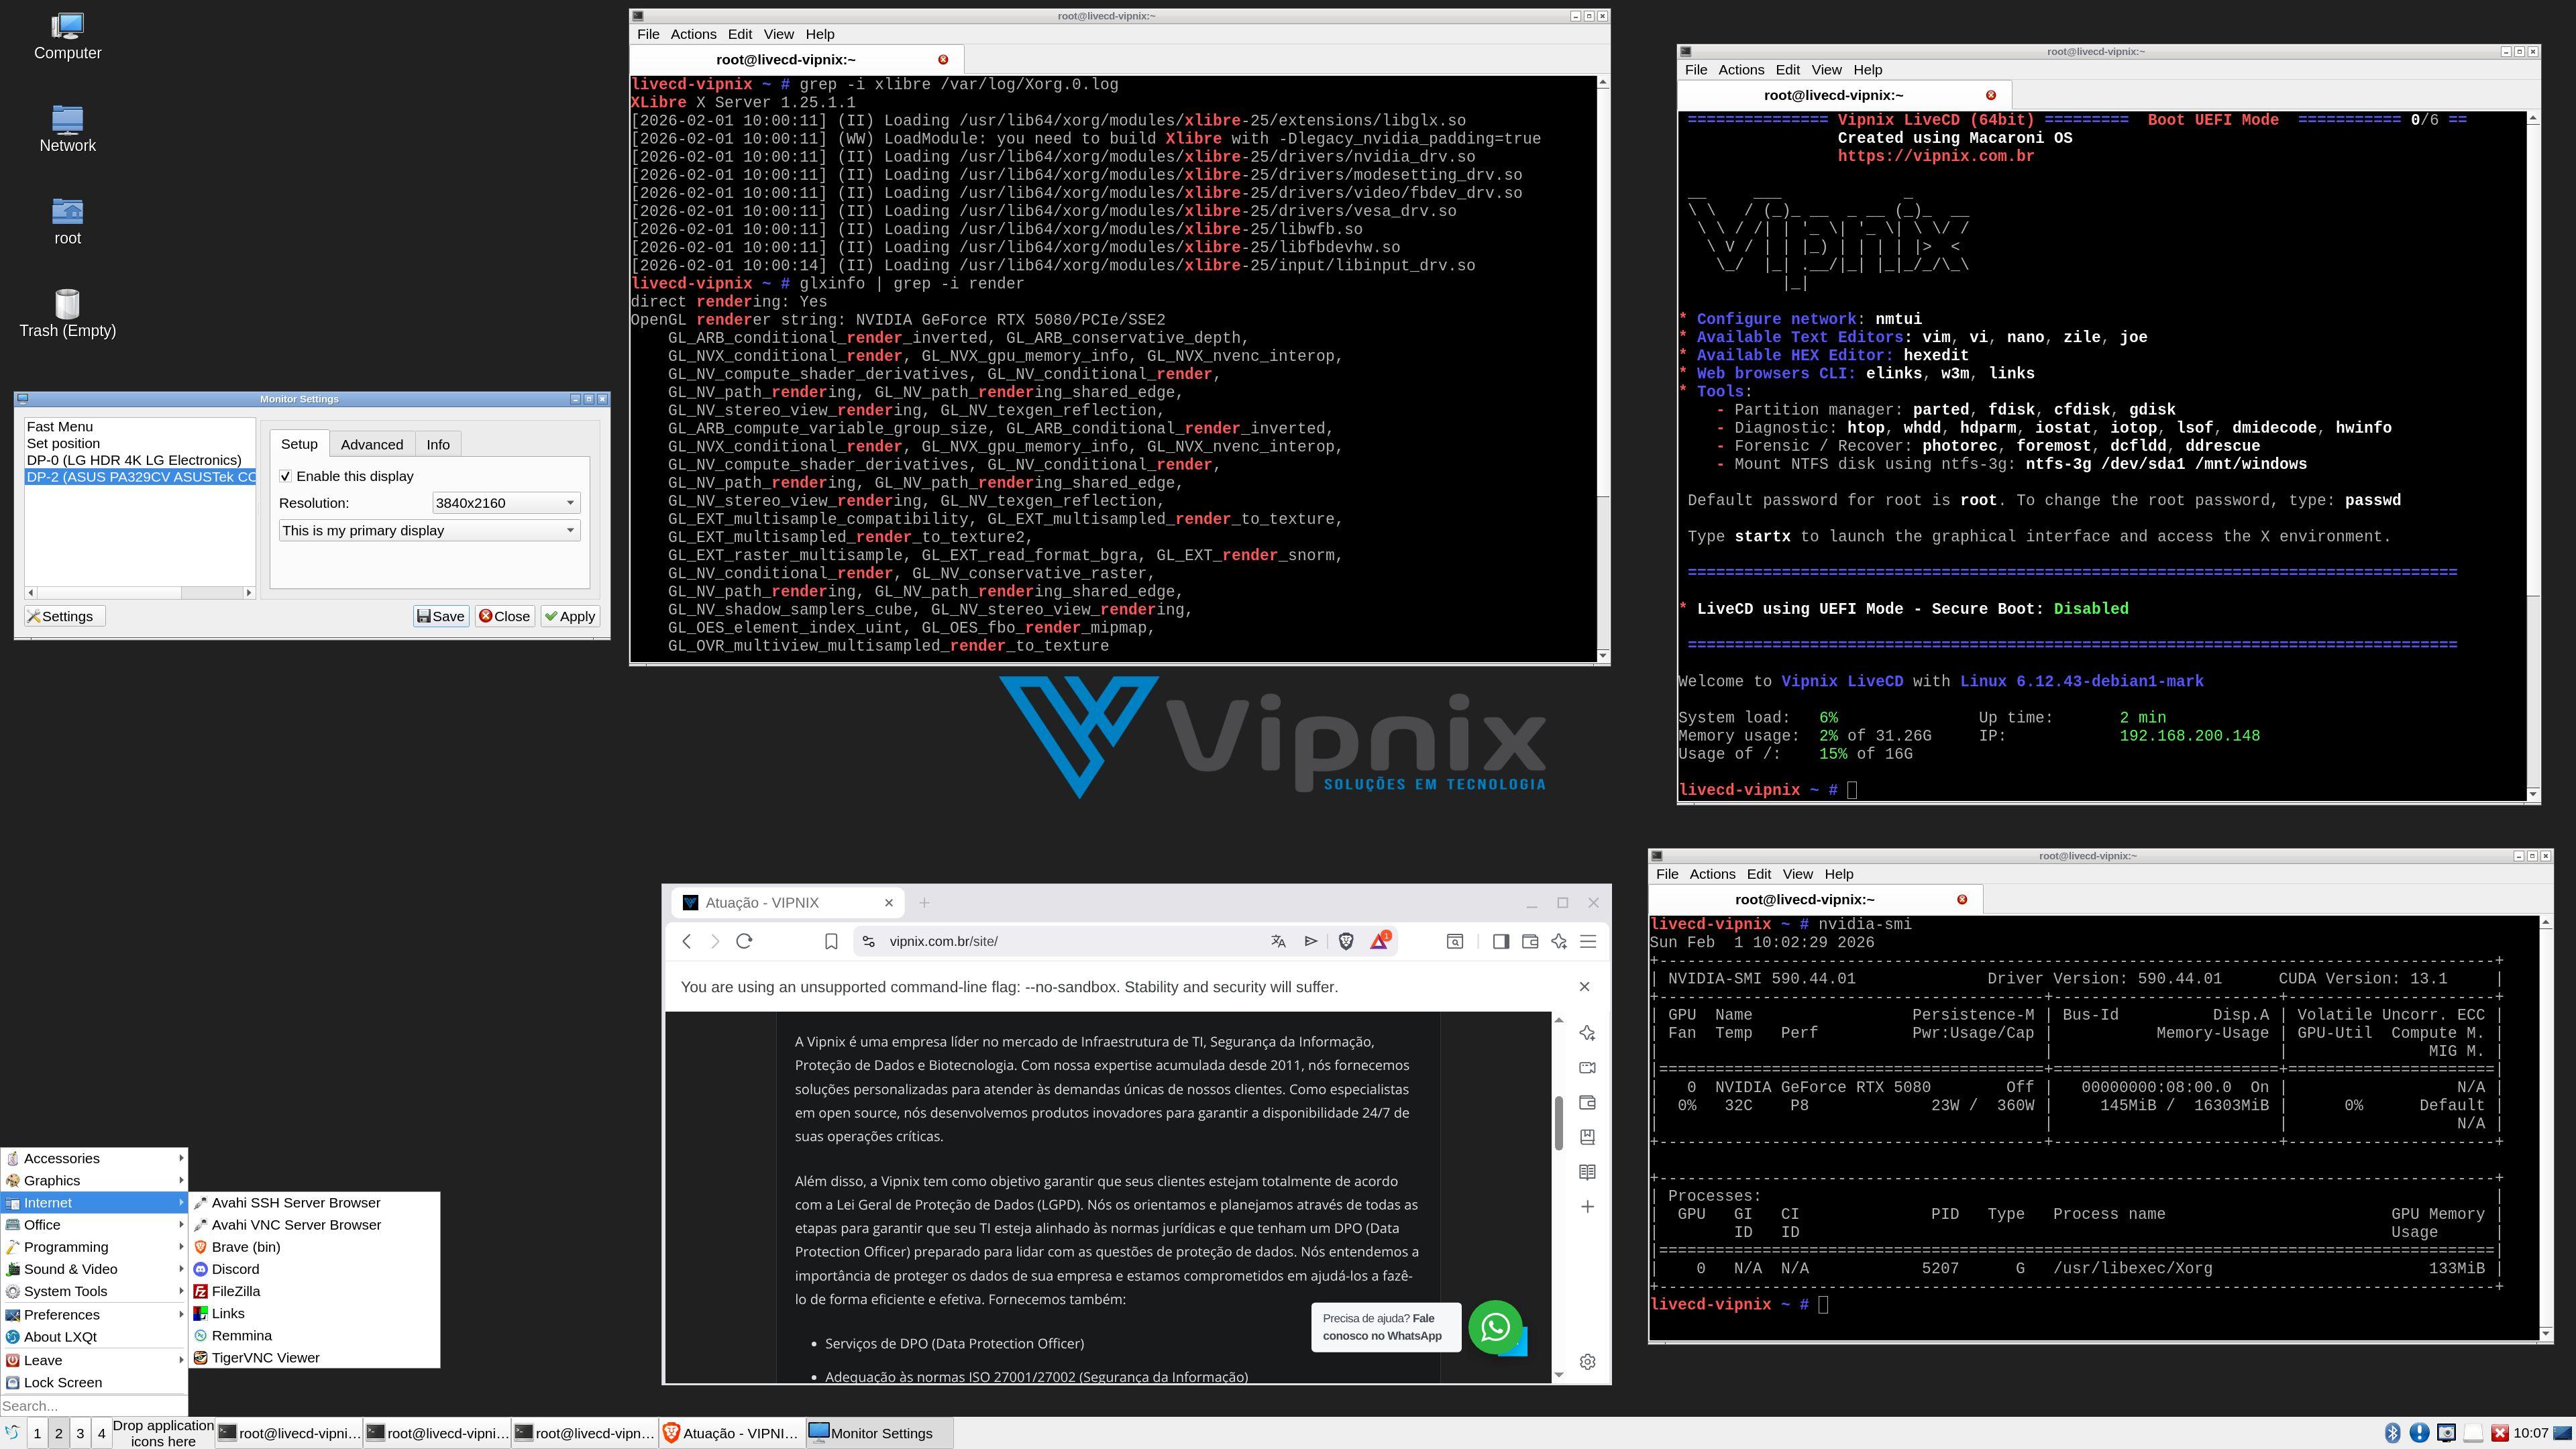Go back in the Brave browser
2576x1449 pixels.
click(x=687, y=941)
